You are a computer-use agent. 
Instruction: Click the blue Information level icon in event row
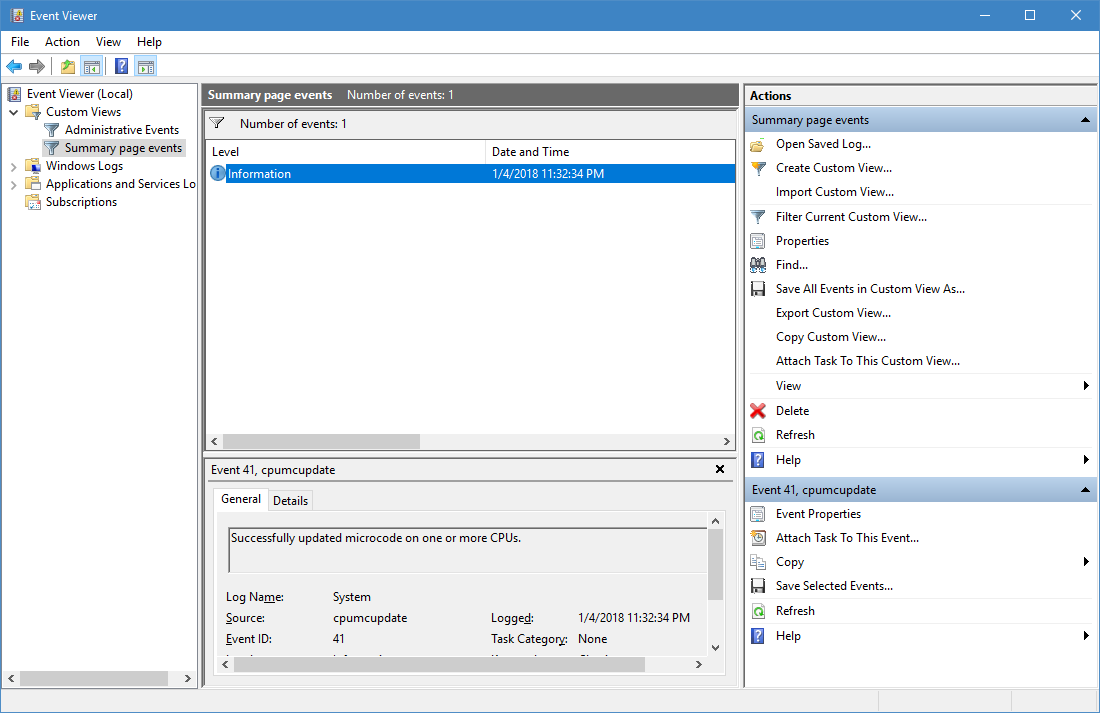pos(218,173)
